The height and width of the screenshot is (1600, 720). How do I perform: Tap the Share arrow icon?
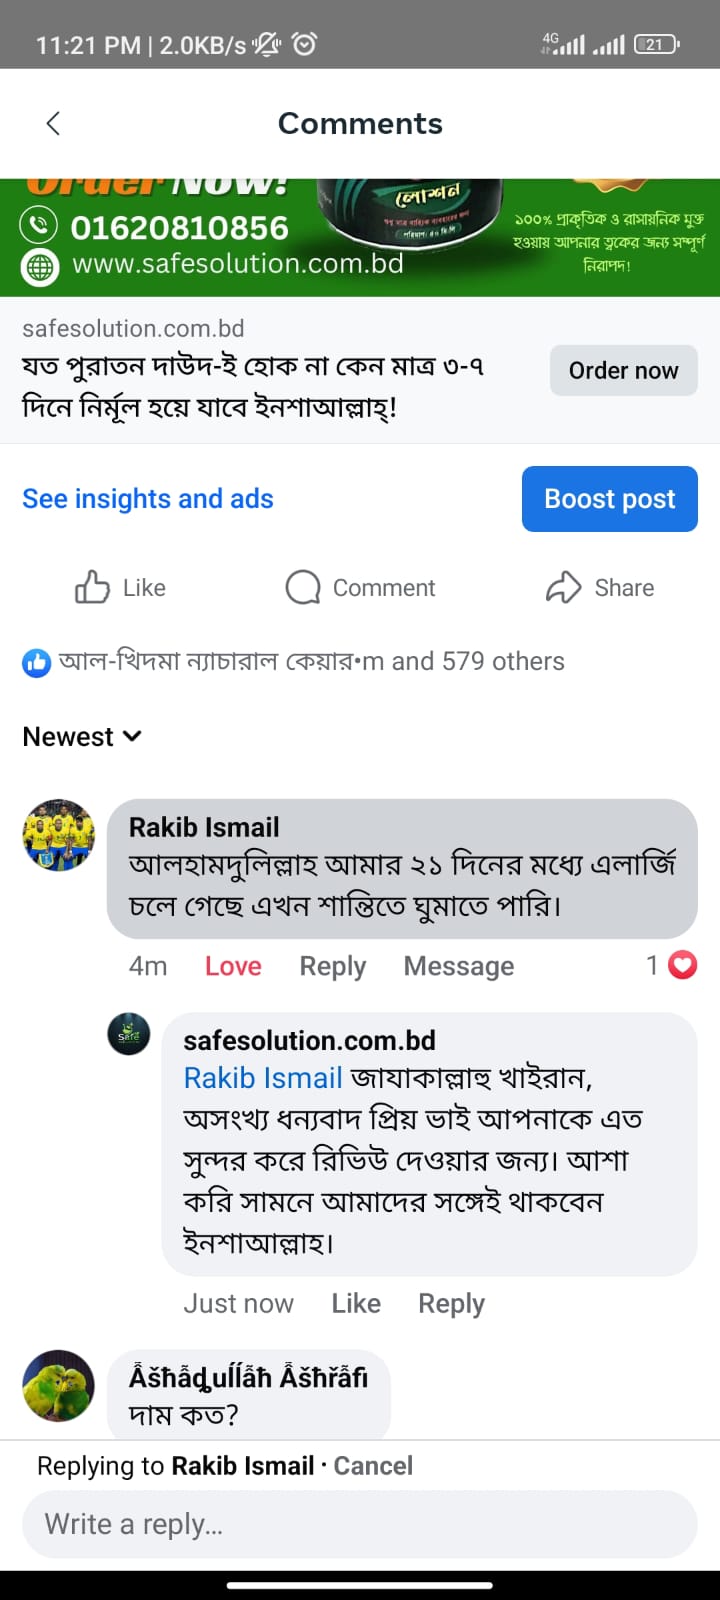click(x=563, y=587)
